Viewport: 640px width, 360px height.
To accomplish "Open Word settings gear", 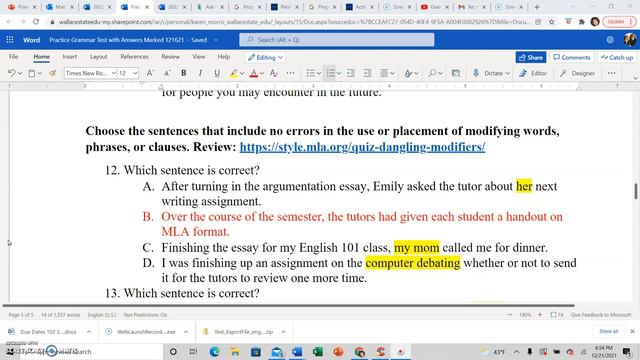I will click(x=610, y=40).
